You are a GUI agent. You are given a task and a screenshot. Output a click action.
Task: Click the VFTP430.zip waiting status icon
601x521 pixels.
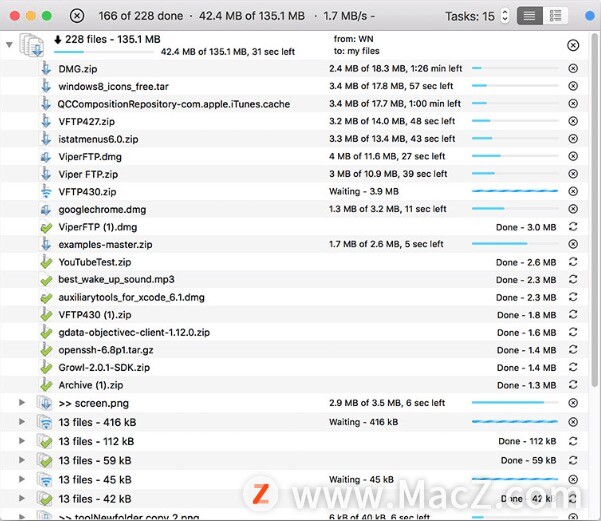(46, 191)
